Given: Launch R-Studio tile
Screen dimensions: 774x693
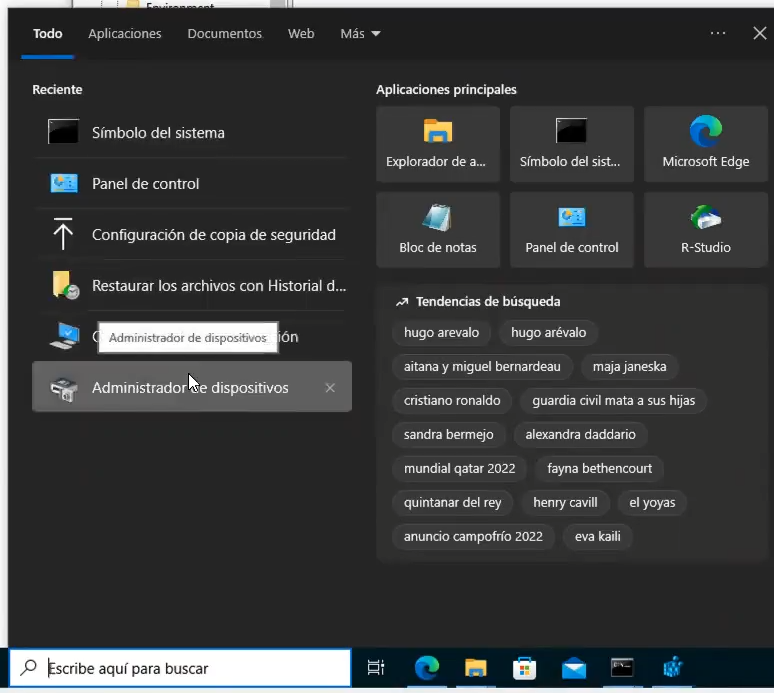Looking at the screenshot, I should click(x=705, y=230).
